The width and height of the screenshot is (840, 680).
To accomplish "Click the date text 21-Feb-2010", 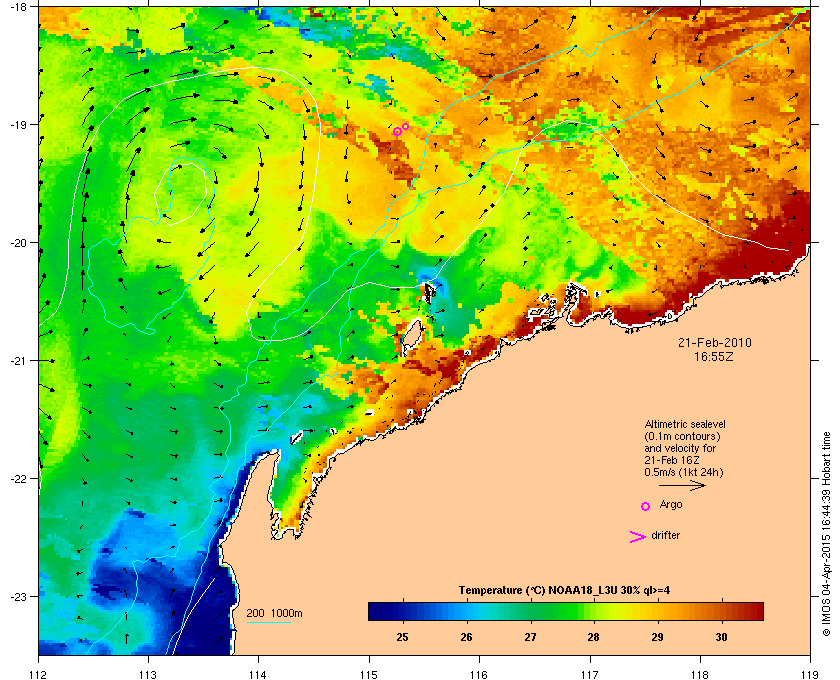I will 715,343.
